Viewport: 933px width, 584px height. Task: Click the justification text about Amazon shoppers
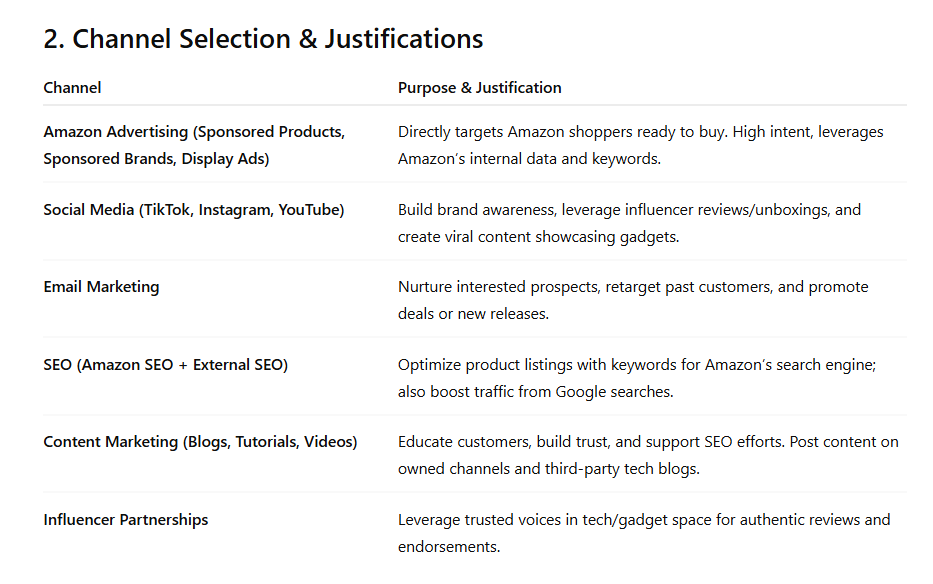point(640,145)
